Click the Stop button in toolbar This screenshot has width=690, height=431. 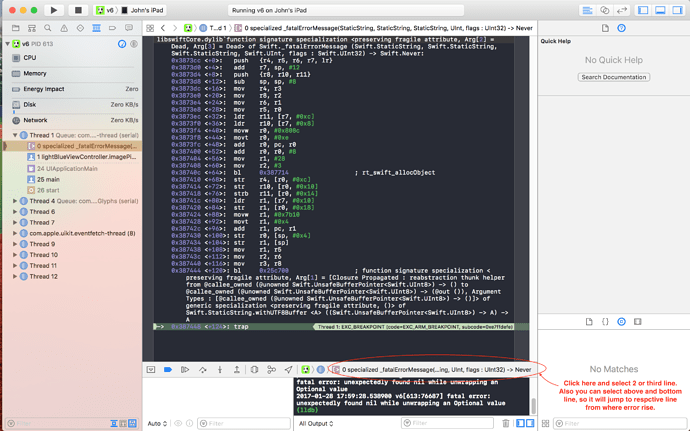[78, 10]
